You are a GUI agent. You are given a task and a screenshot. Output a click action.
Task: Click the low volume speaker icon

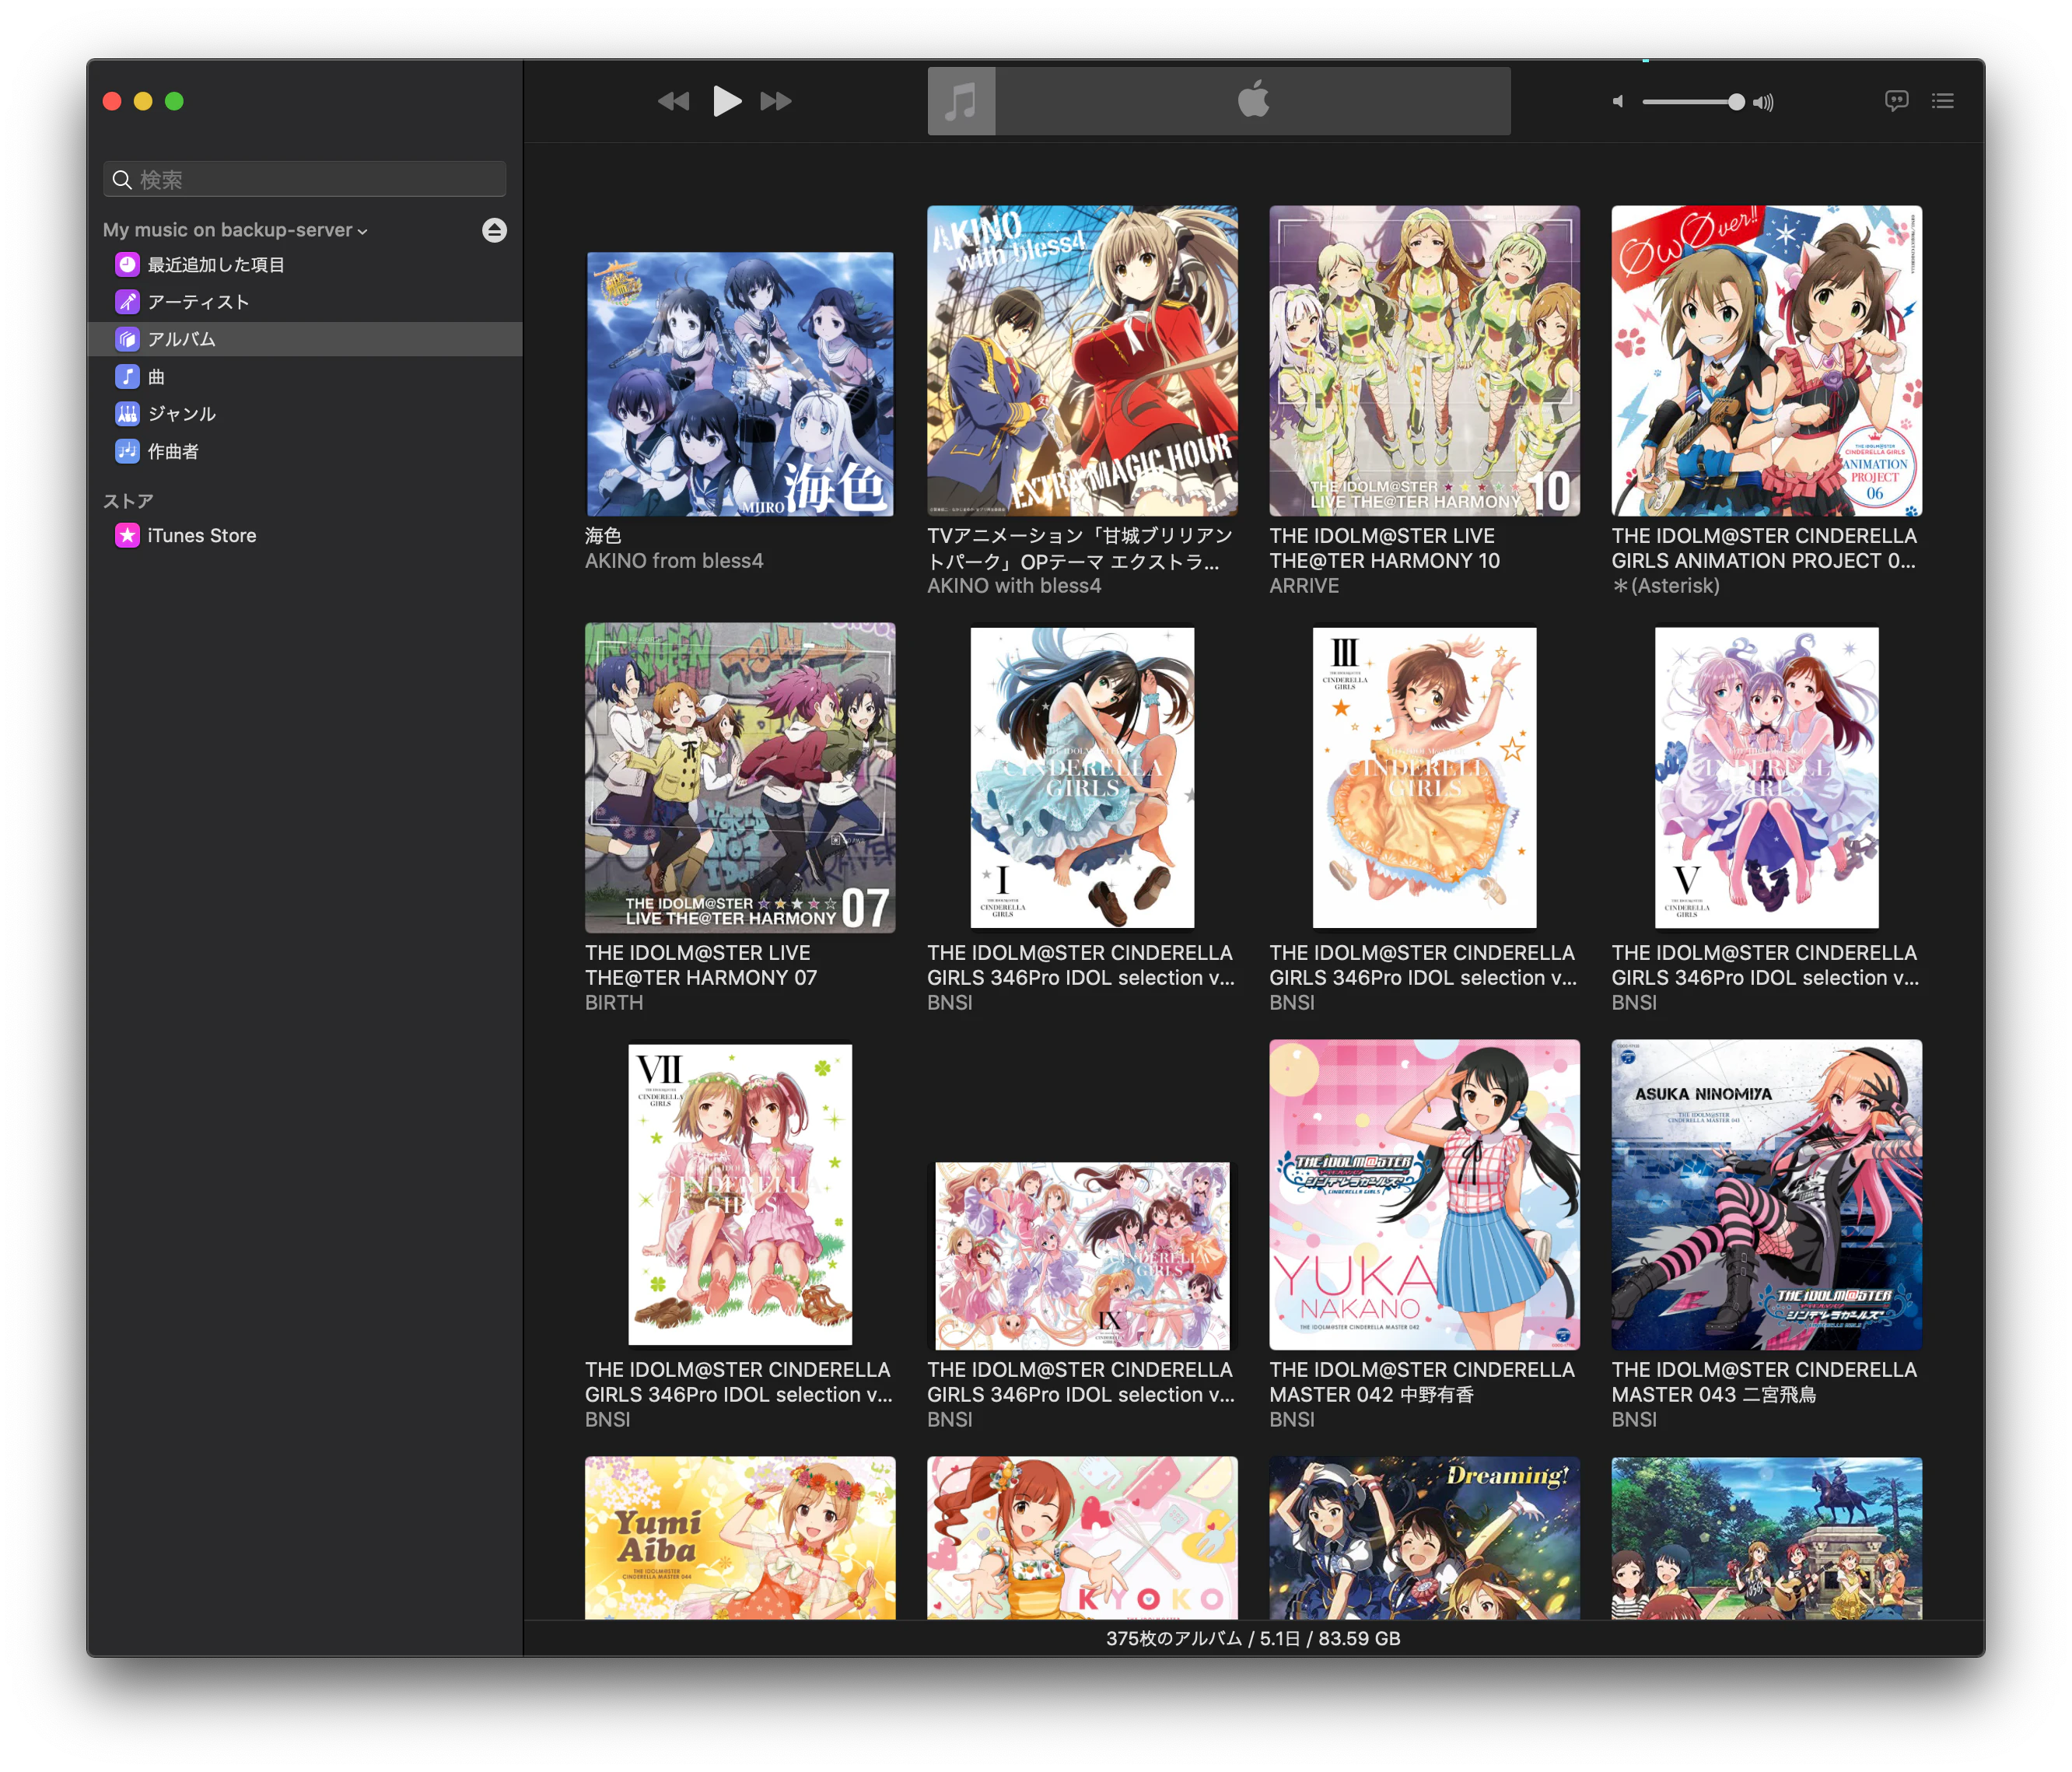click(1618, 102)
